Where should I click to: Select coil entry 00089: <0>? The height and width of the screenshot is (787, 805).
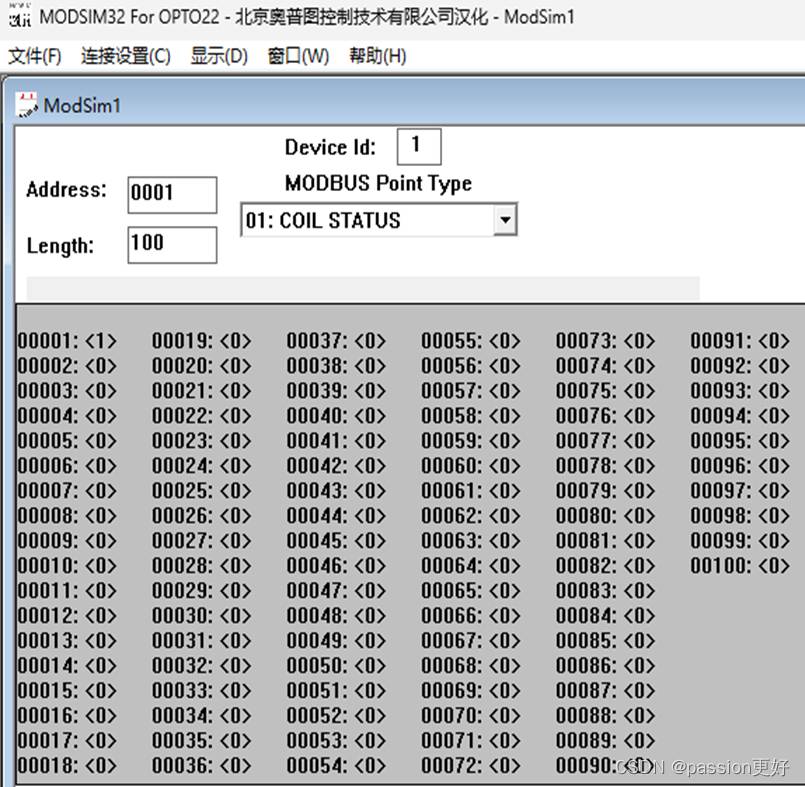pos(606,740)
